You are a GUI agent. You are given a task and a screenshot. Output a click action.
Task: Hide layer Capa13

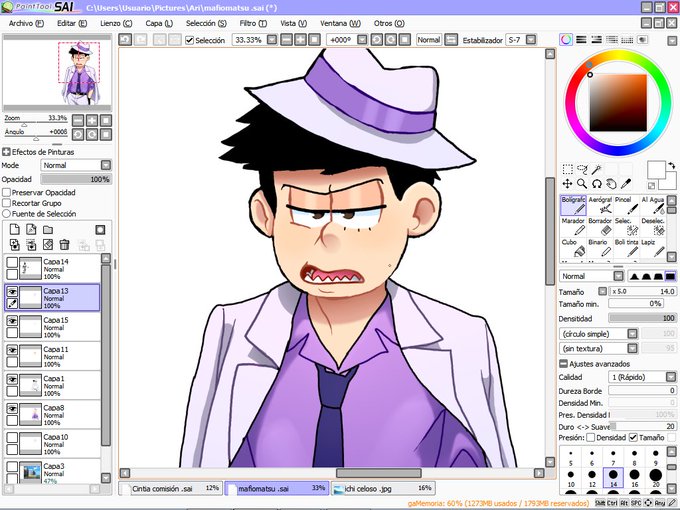tap(12, 292)
